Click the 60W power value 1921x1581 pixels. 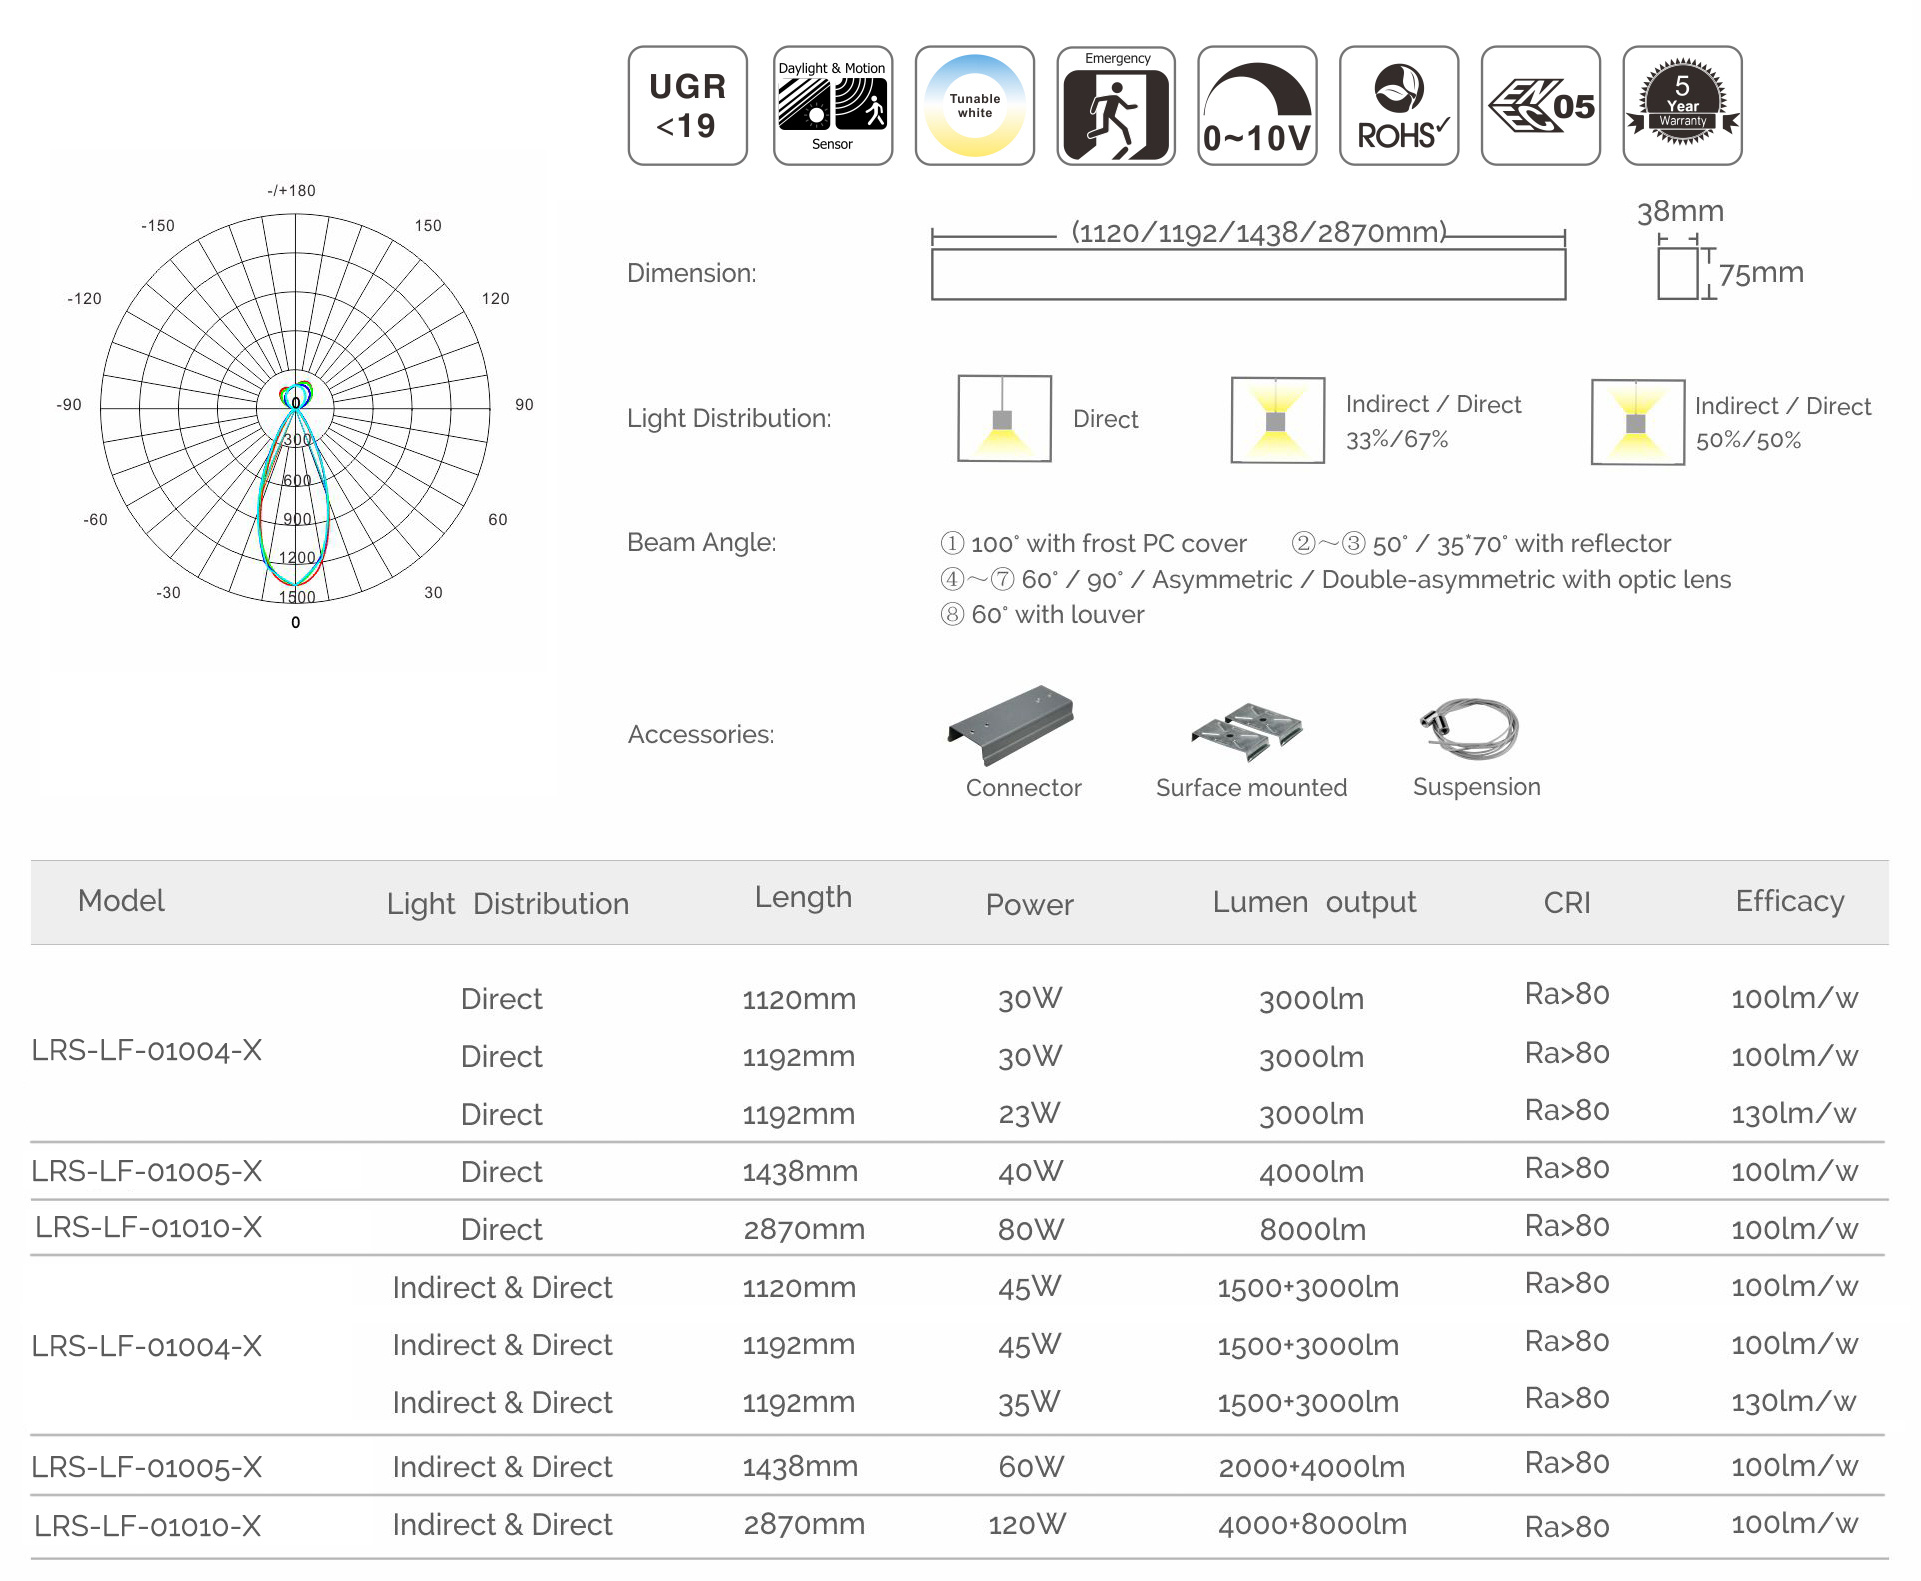pos(1031,1467)
